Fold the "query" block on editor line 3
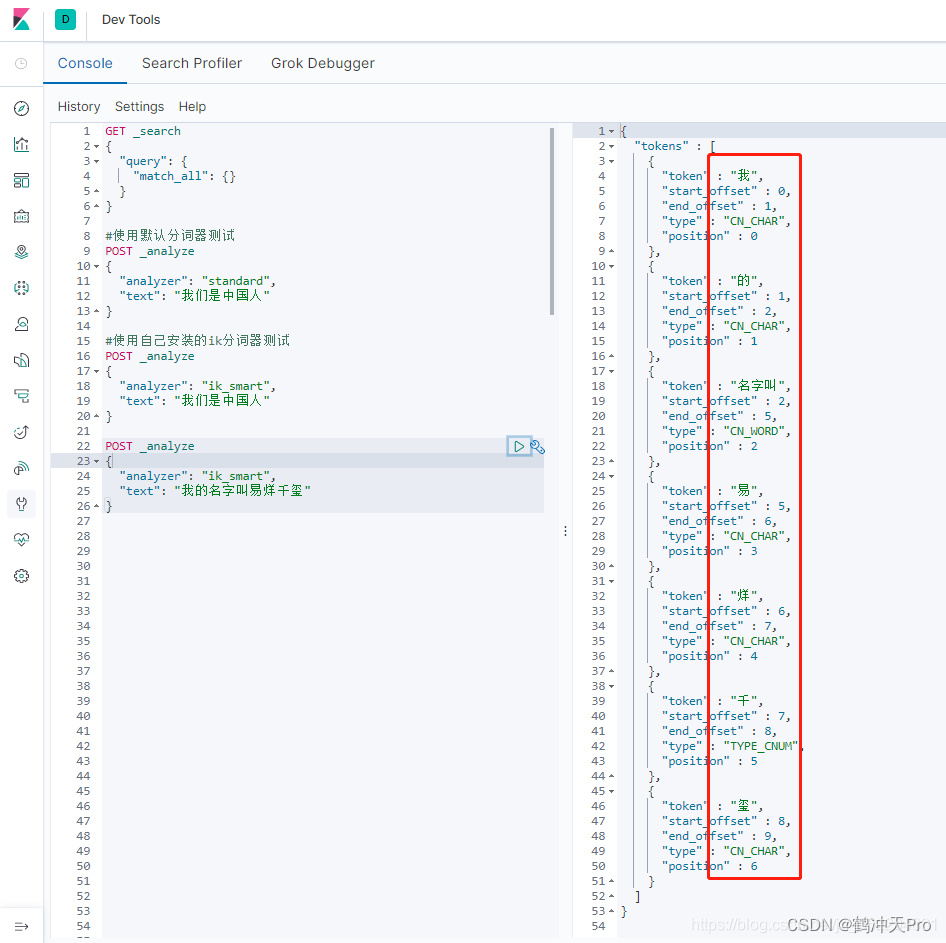 click(x=96, y=161)
